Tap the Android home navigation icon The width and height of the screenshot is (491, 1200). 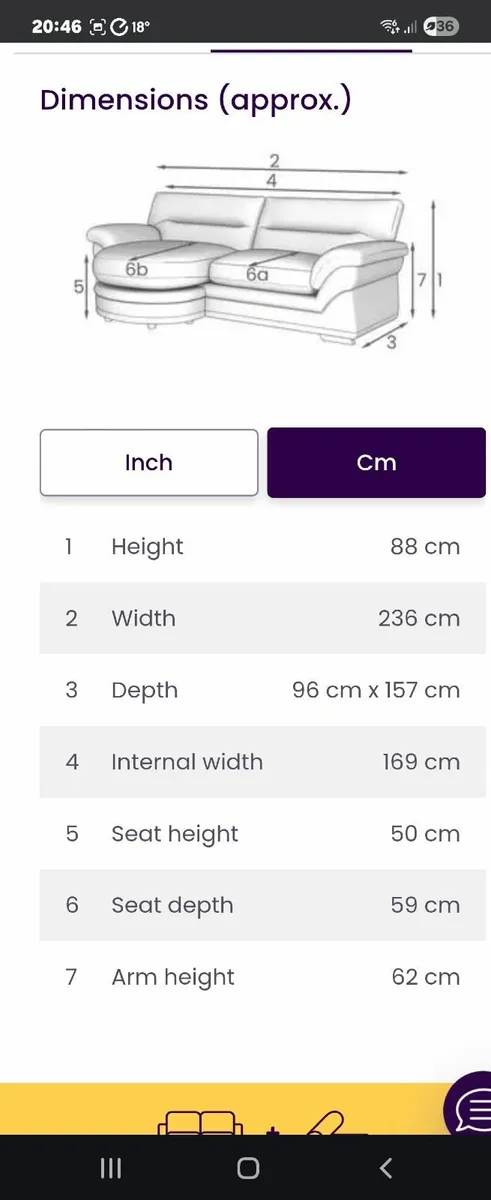pyautogui.click(x=248, y=1168)
